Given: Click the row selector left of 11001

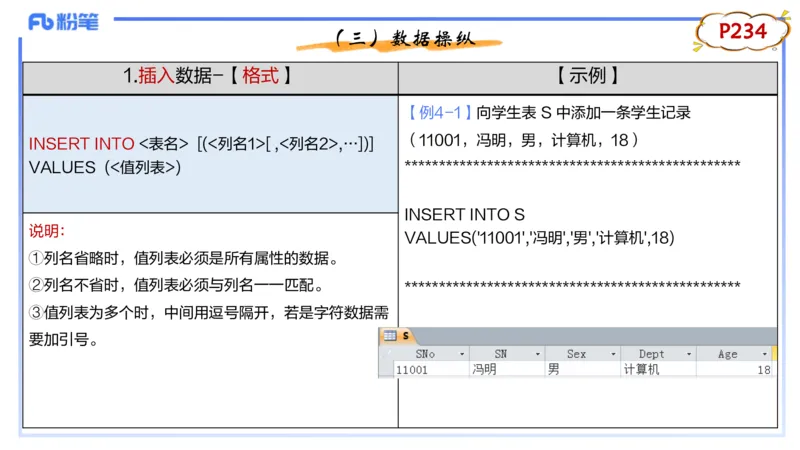Looking at the screenshot, I should [386, 369].
